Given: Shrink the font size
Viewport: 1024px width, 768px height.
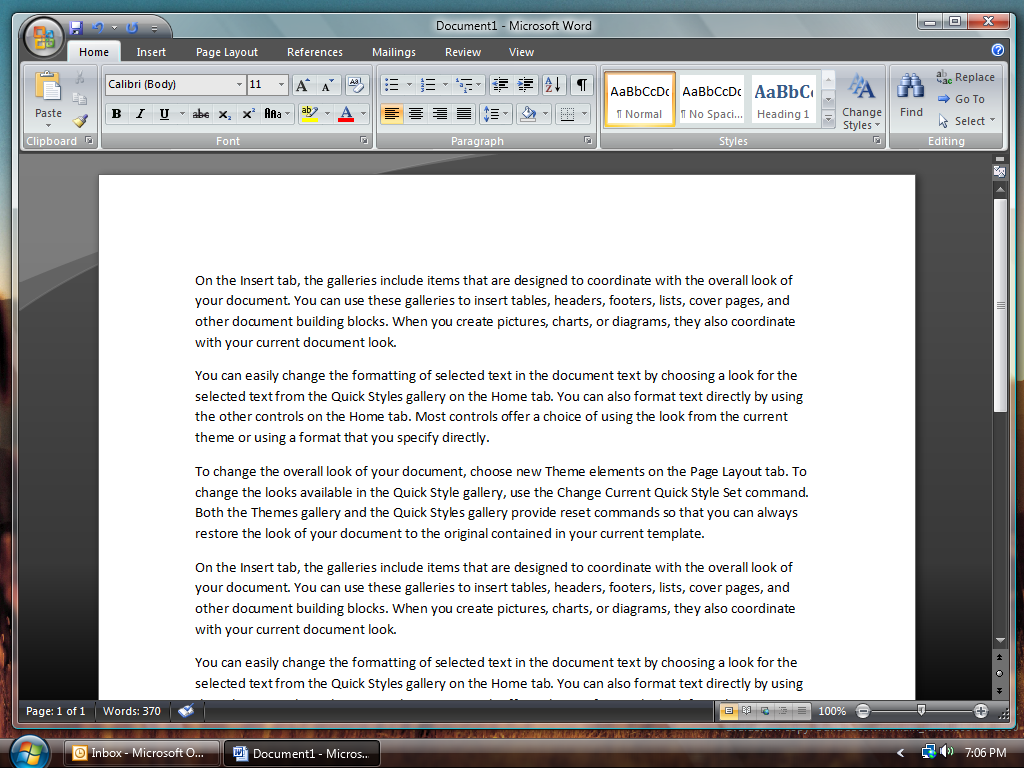Looking at the screenshot, I should (327, 85).
